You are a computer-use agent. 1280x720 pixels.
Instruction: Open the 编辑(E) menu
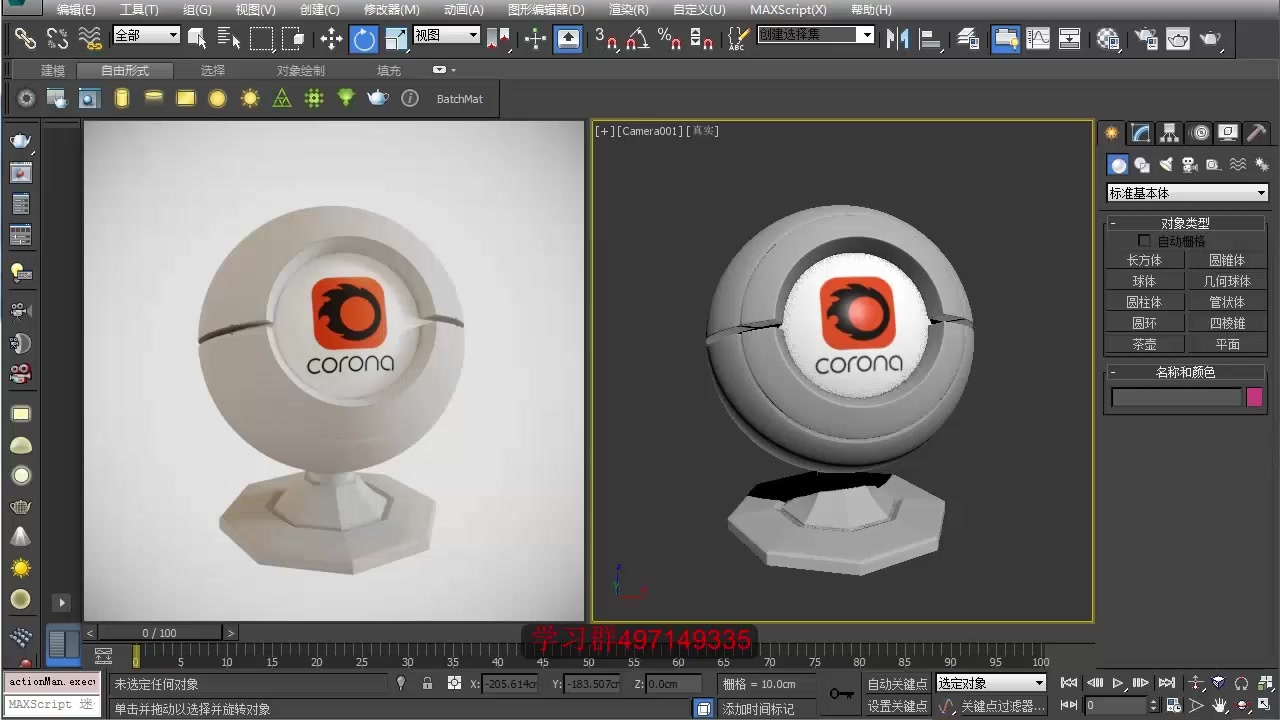click(x=76, y=10)
